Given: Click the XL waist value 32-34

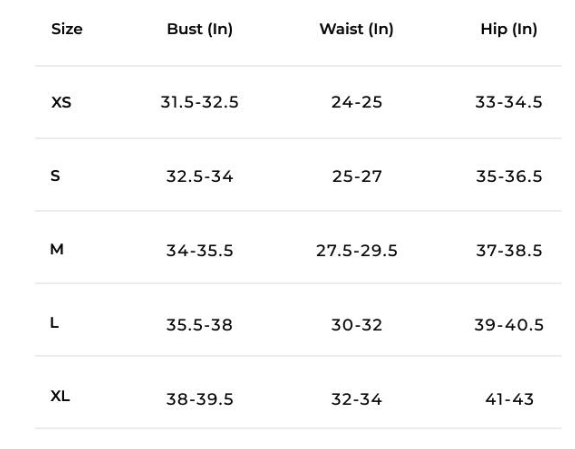Looking at the screenshot, I should 356,399.
